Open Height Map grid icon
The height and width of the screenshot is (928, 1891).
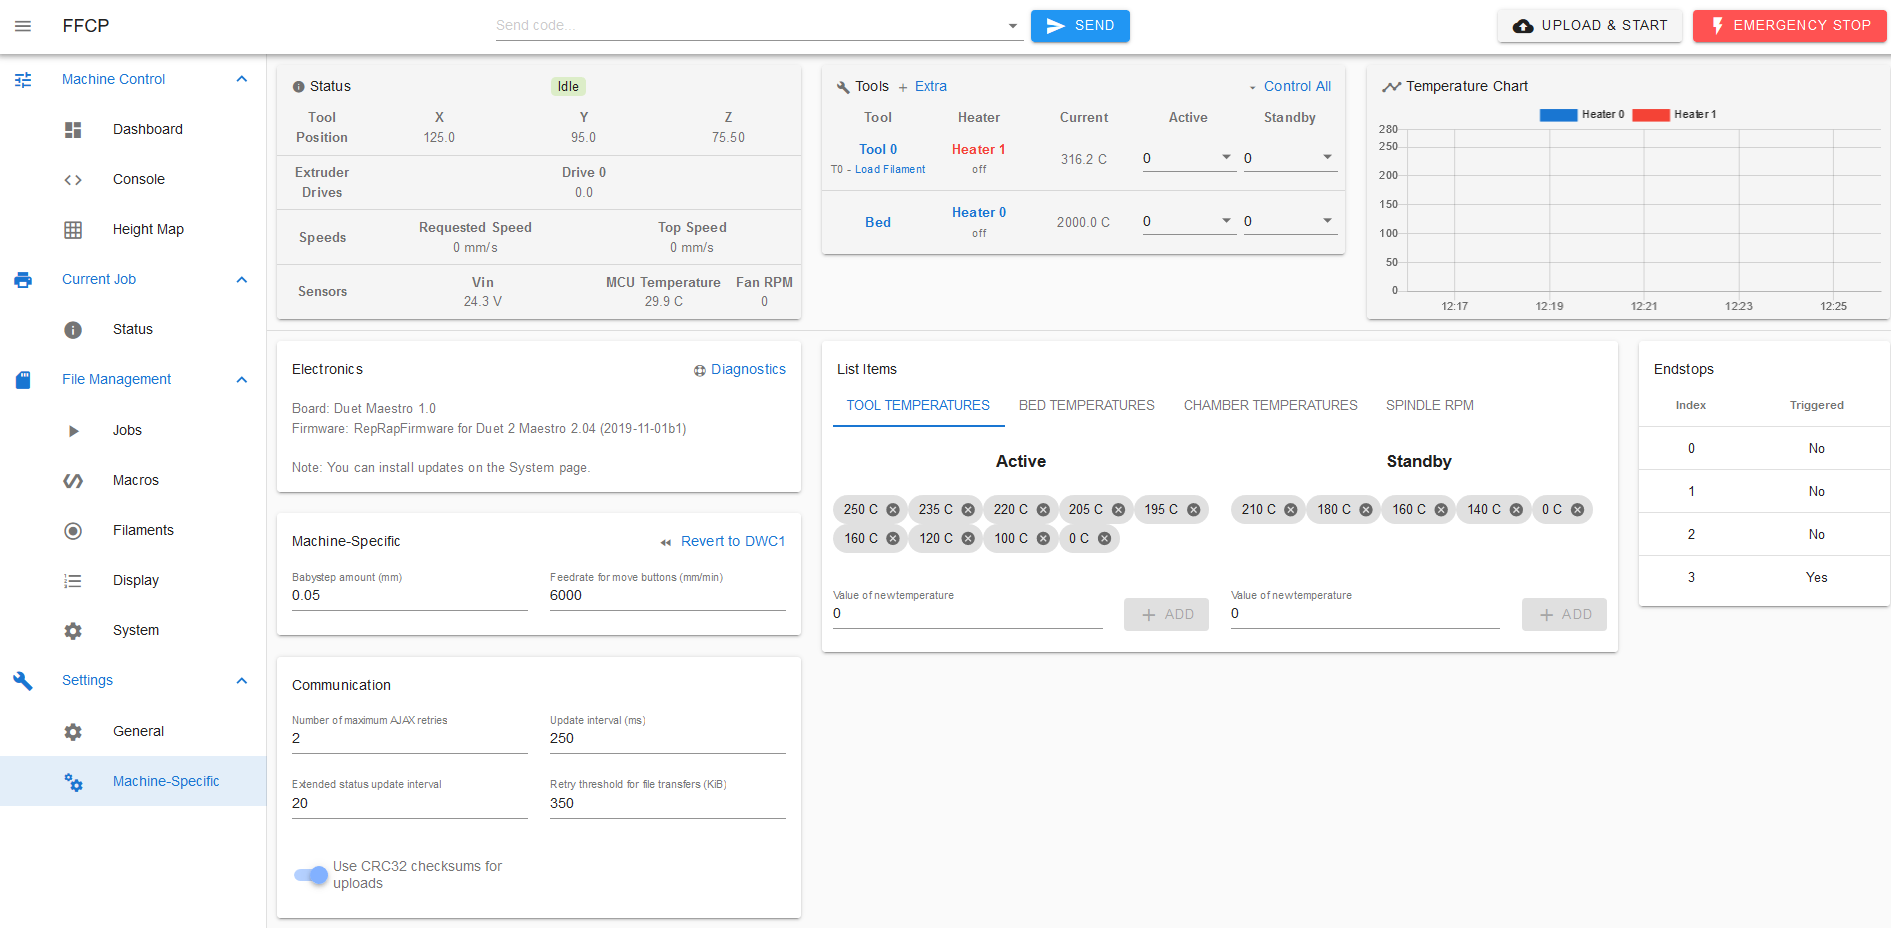point(73,230)
